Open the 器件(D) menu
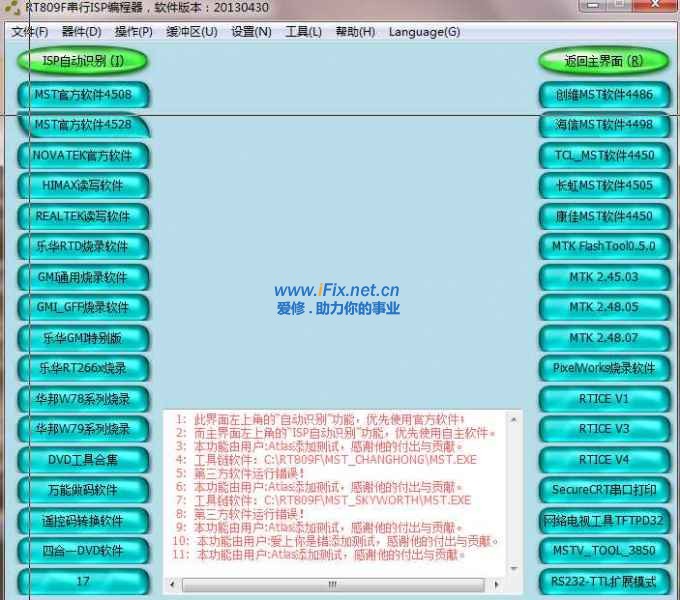680x600 pixels. [x=81, y=32]
